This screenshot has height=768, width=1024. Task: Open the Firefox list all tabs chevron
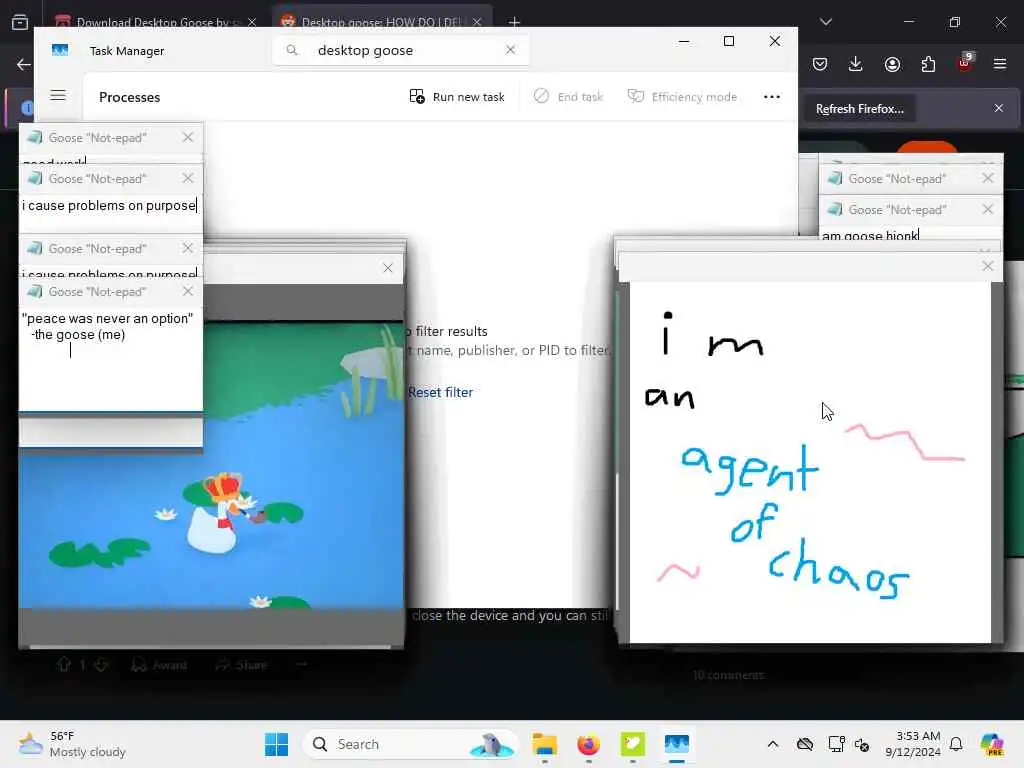point(826,22)
